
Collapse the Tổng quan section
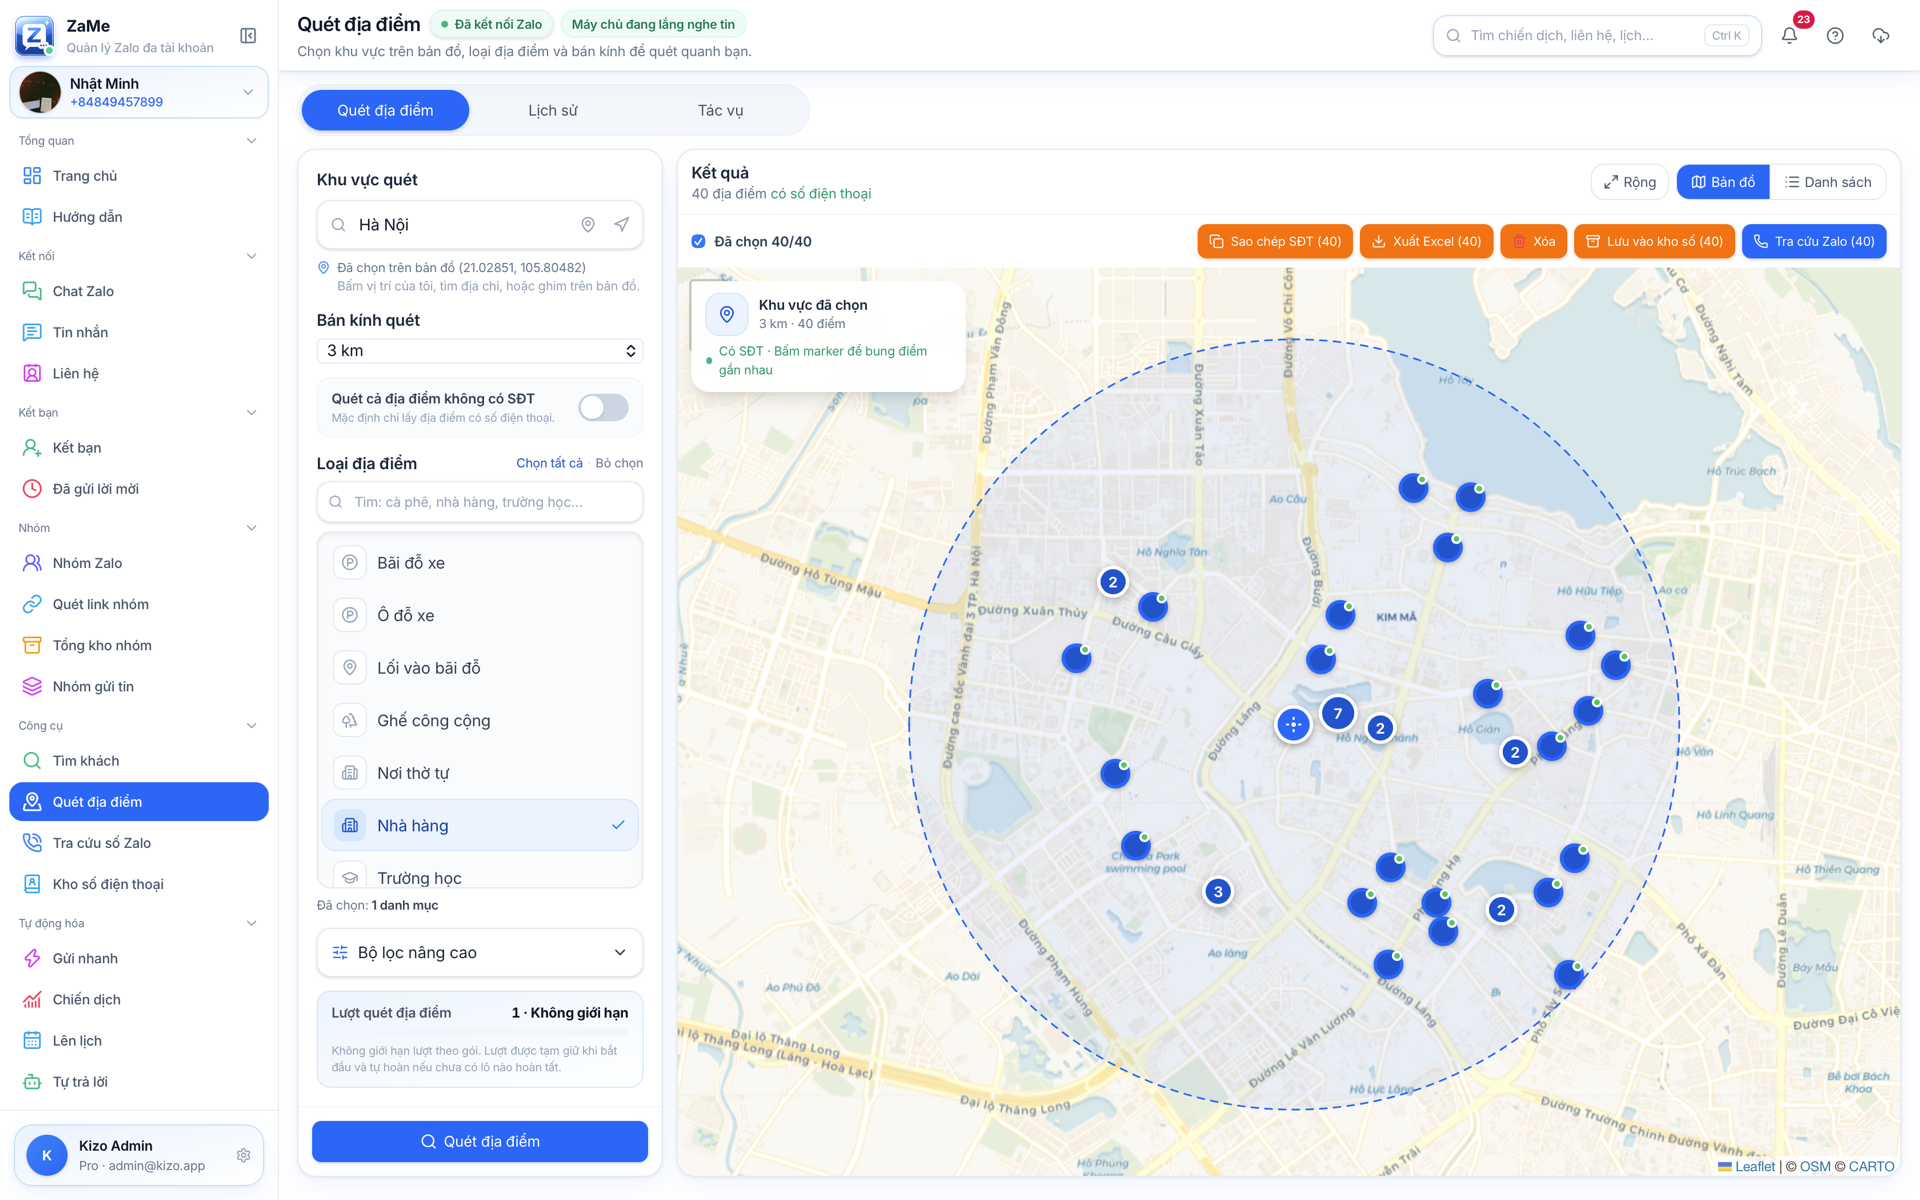coord(251,141)
